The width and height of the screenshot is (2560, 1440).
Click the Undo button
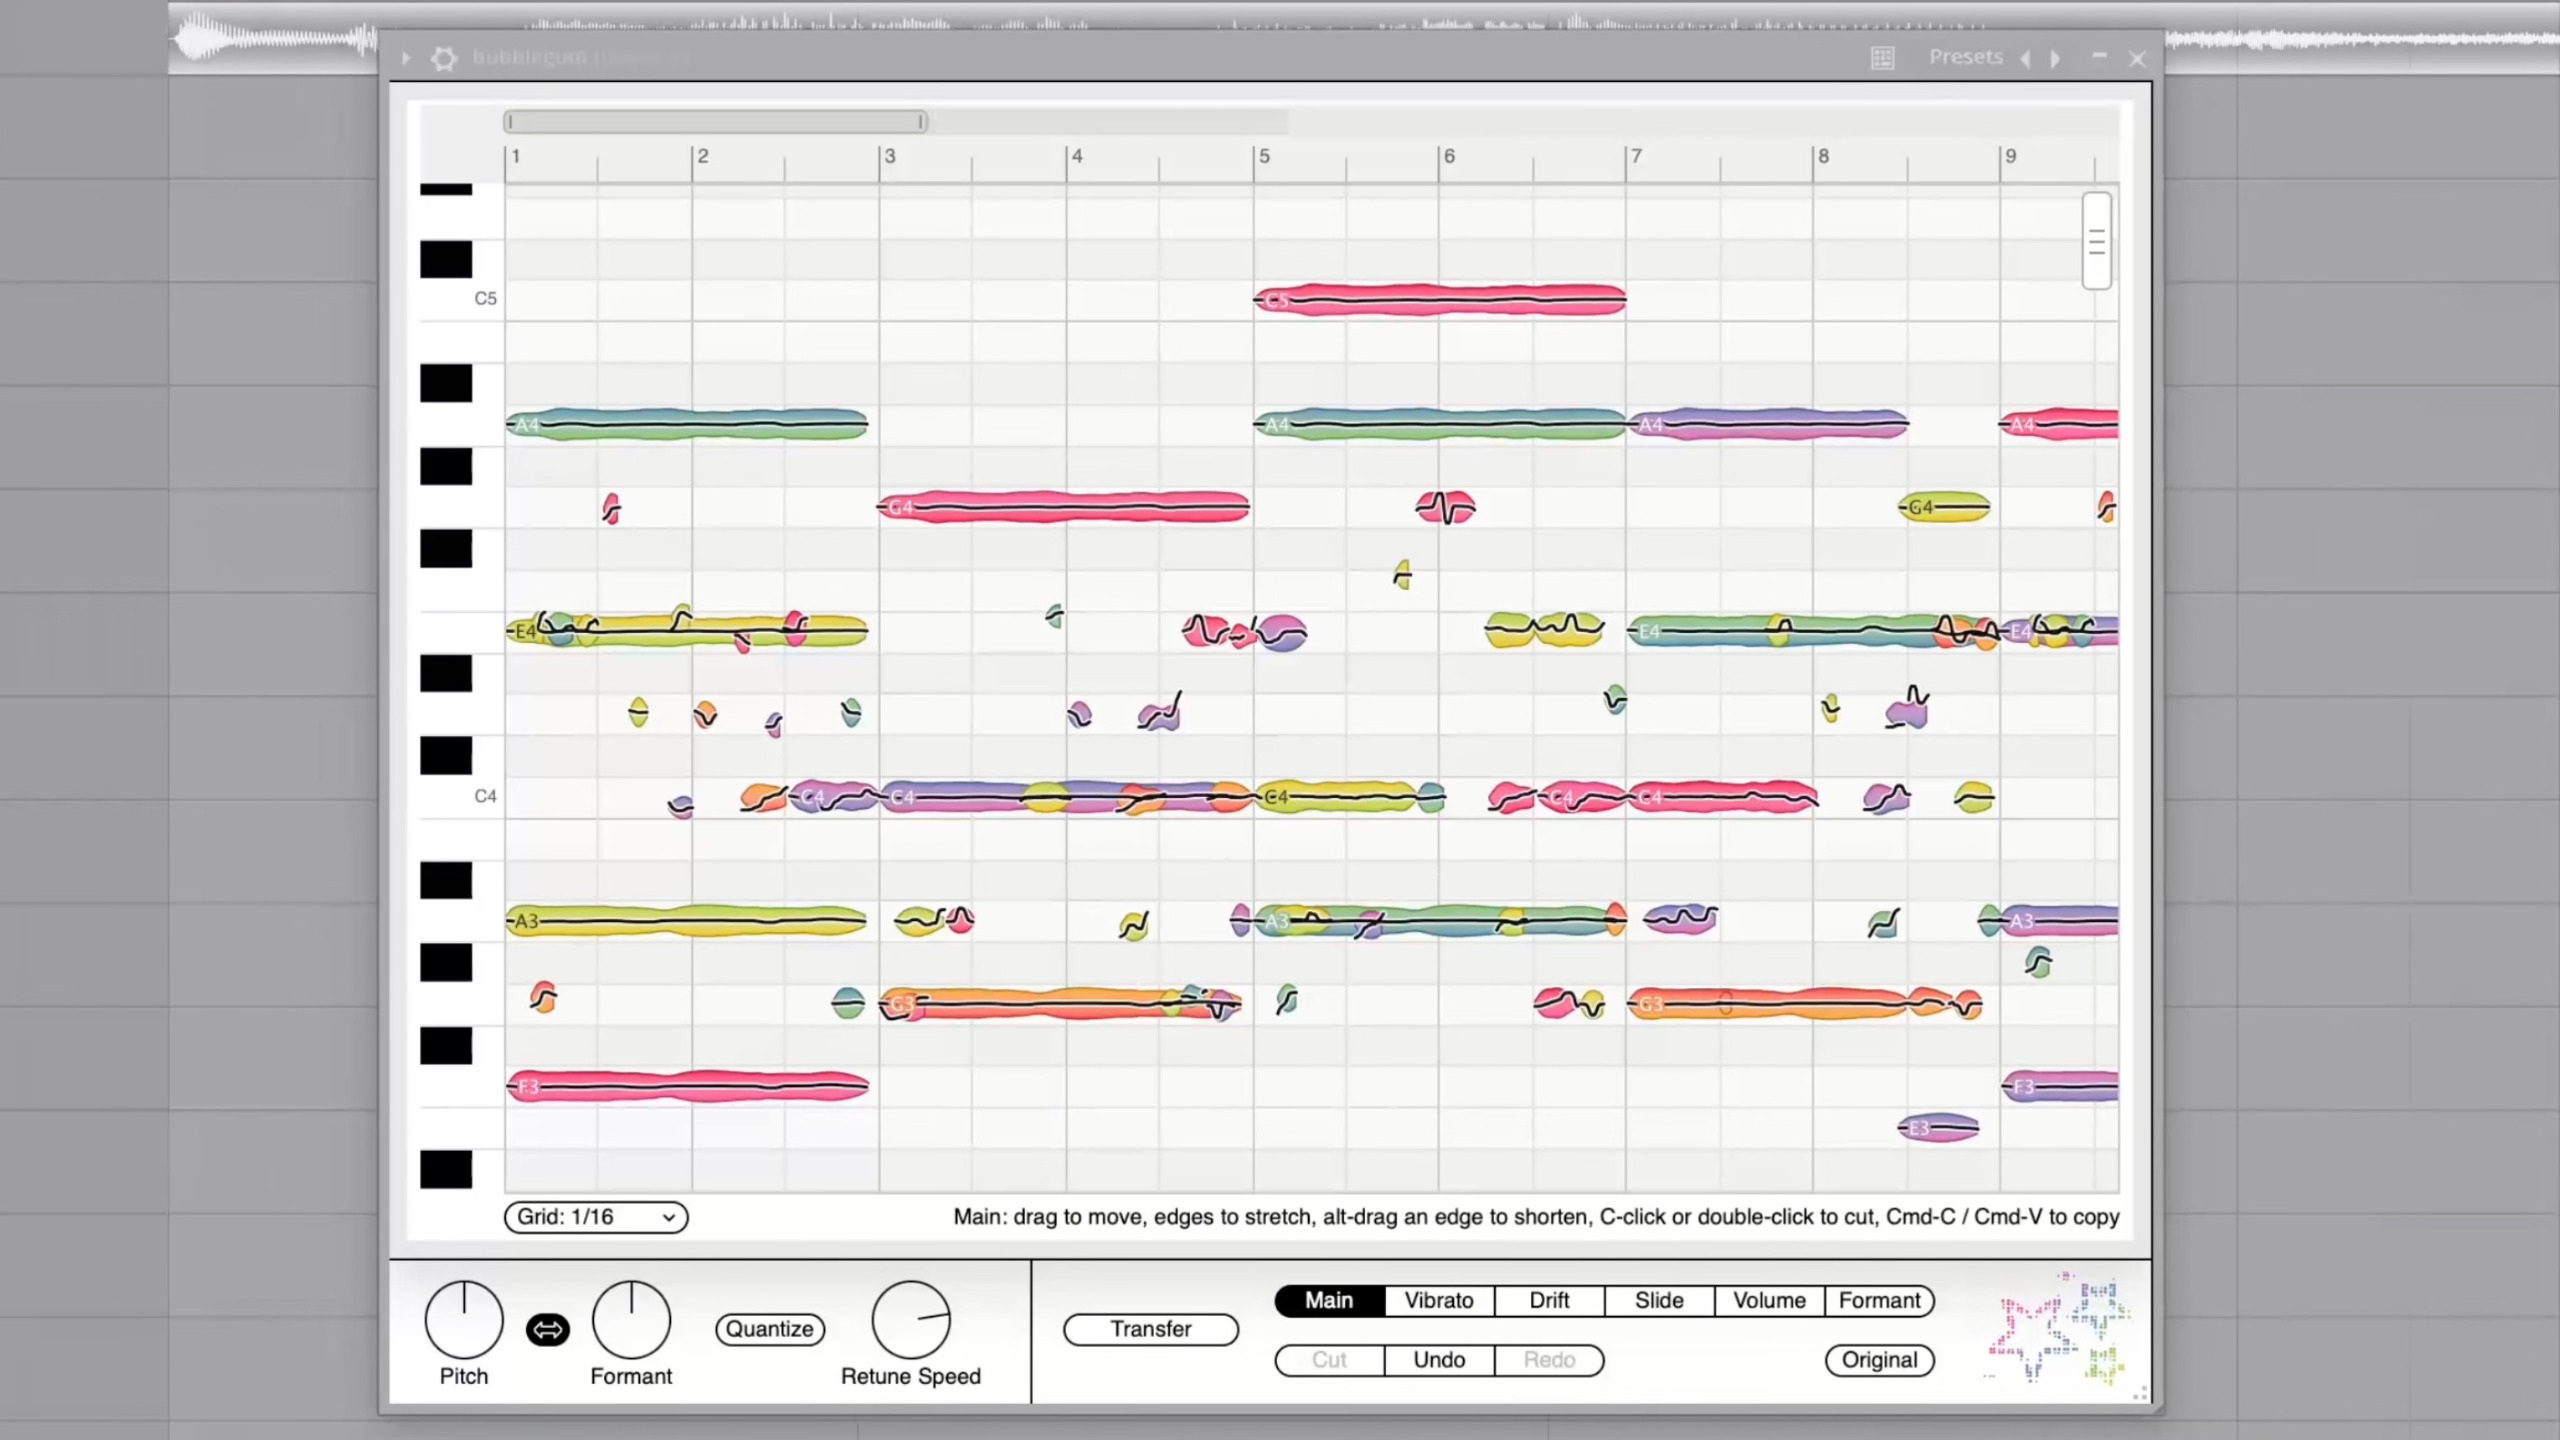tap(1439, 1360)
